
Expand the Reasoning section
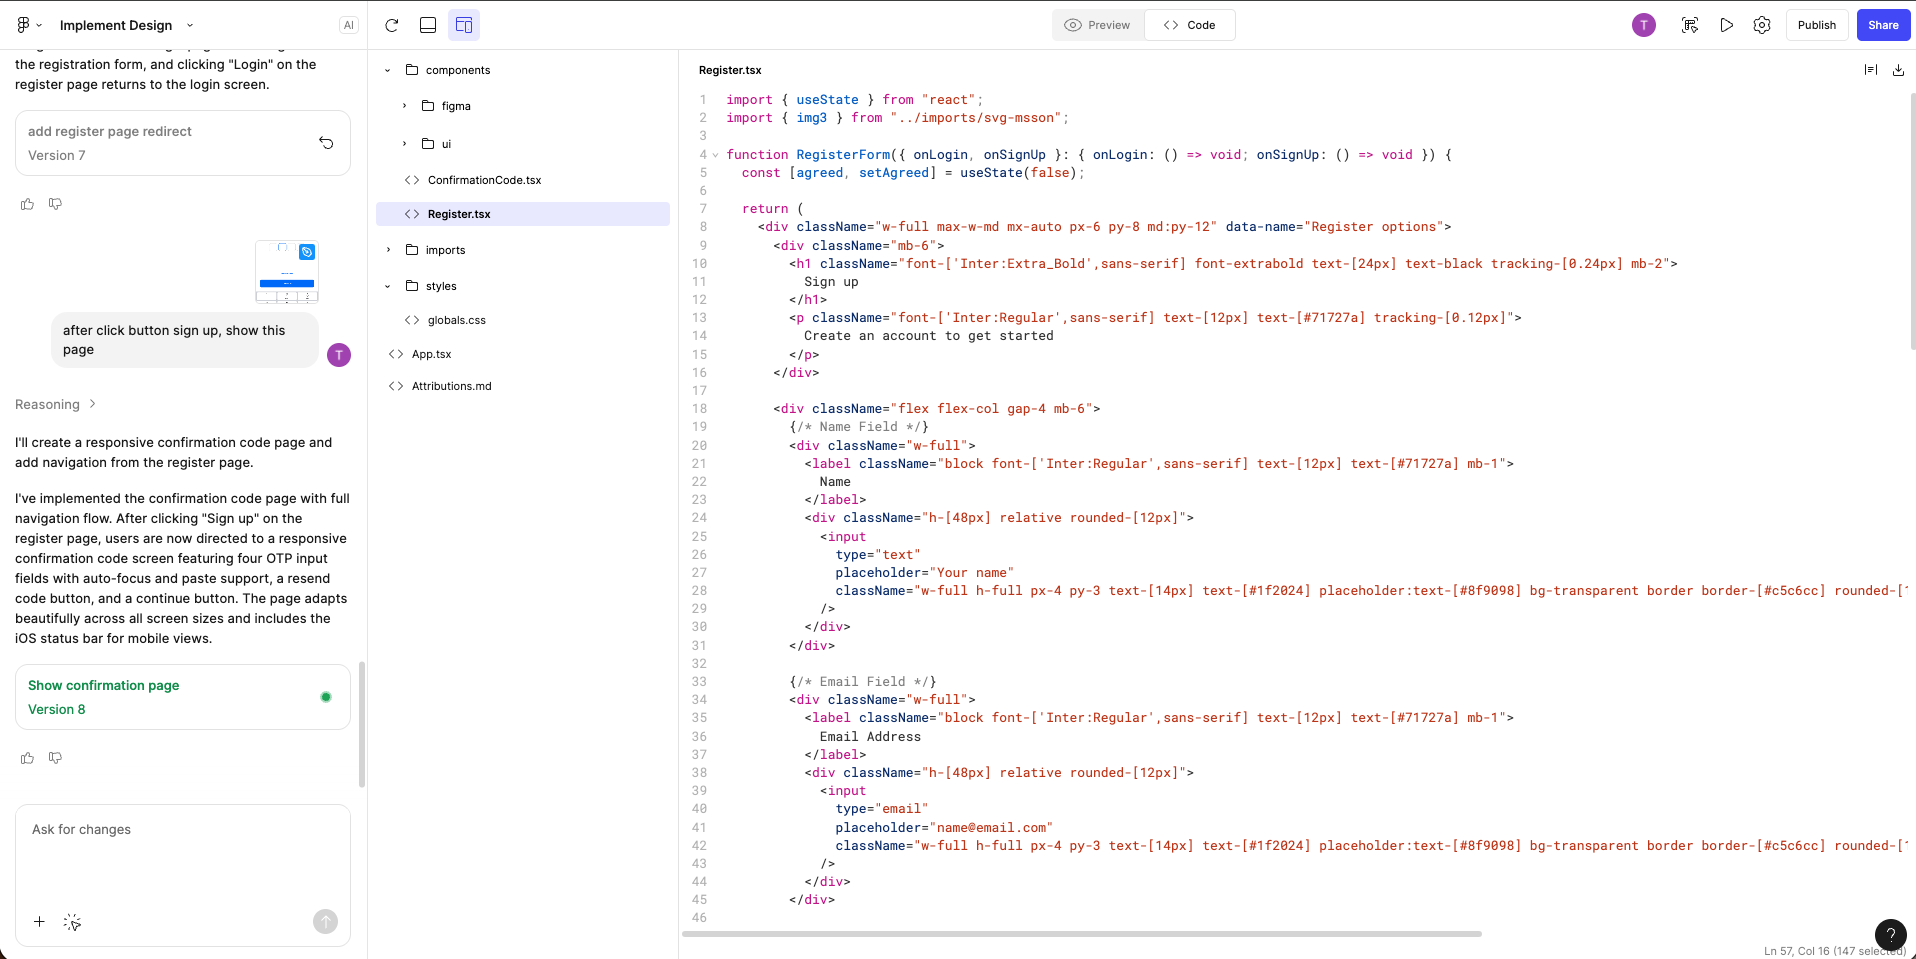click(55, 404)
